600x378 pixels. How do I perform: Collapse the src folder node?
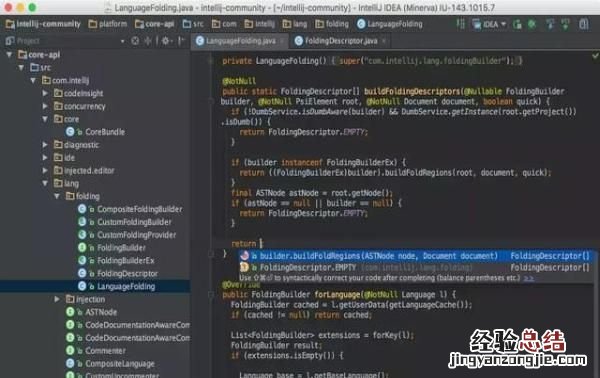coord(21,68)
